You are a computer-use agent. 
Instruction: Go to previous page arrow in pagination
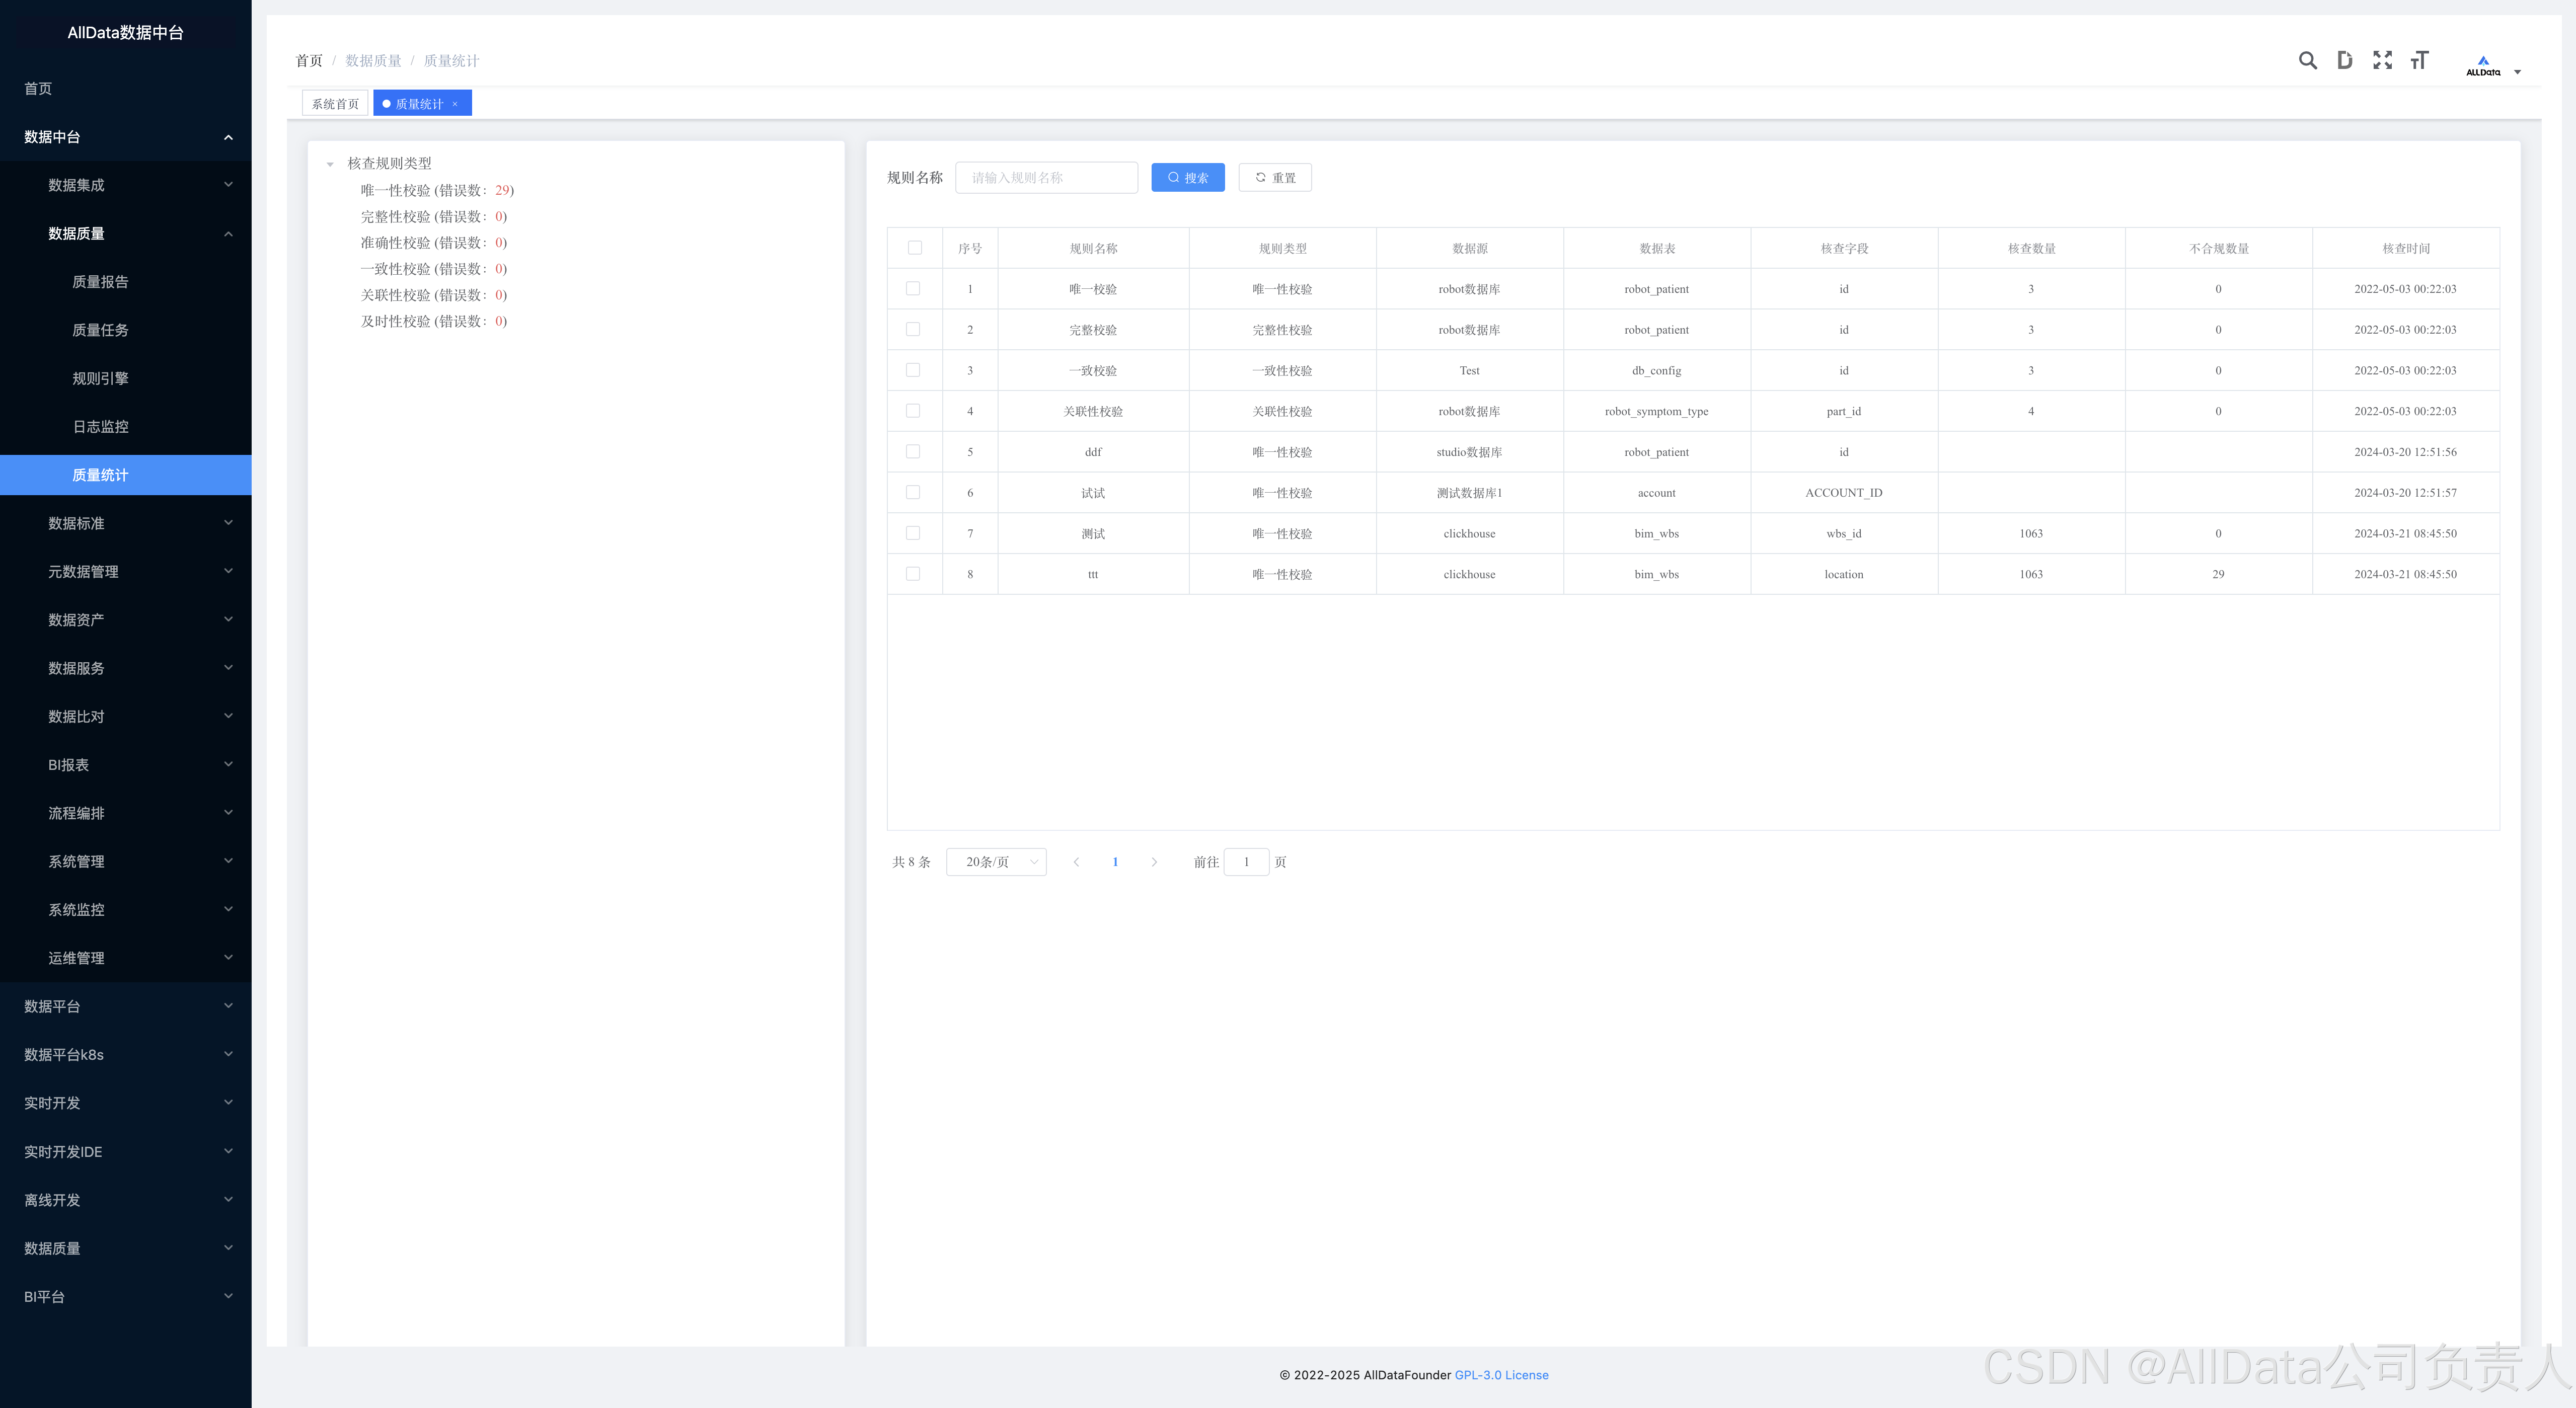pyautogui.click(x=1076, y=862)
